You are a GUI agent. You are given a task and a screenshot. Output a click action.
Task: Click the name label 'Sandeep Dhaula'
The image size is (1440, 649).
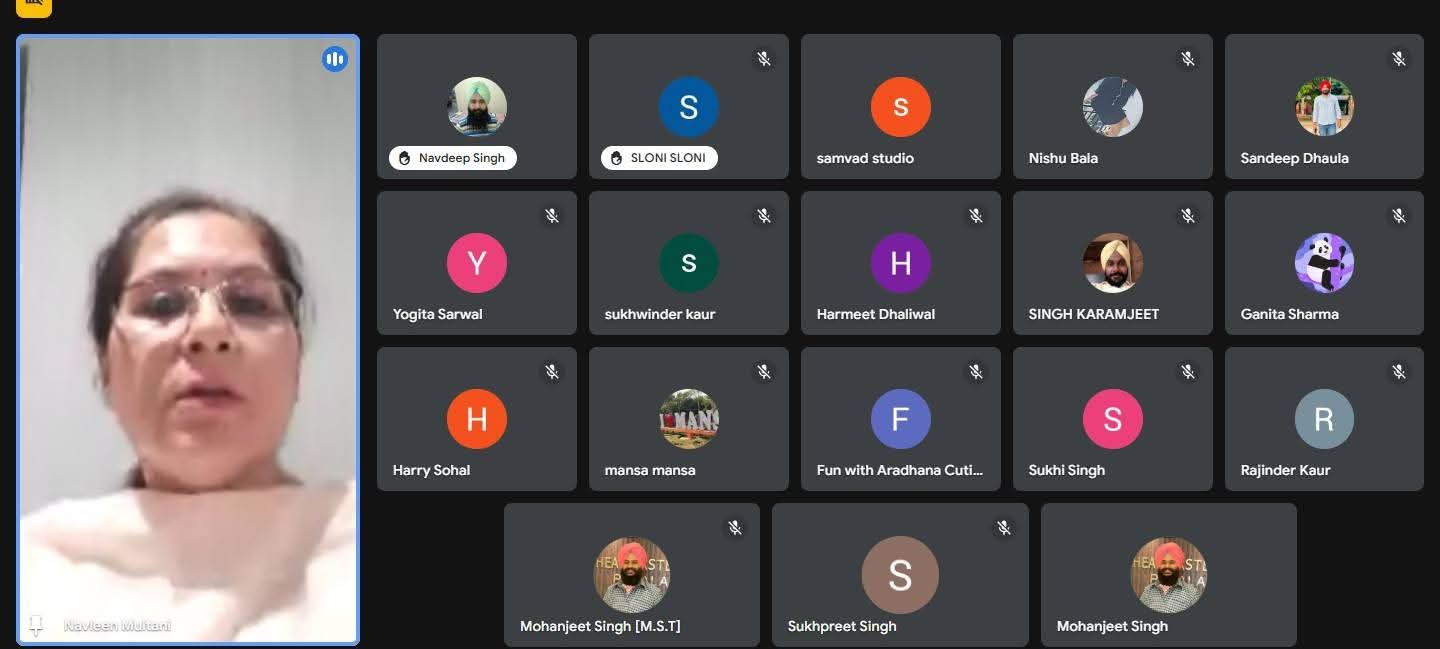point(1294,158)
